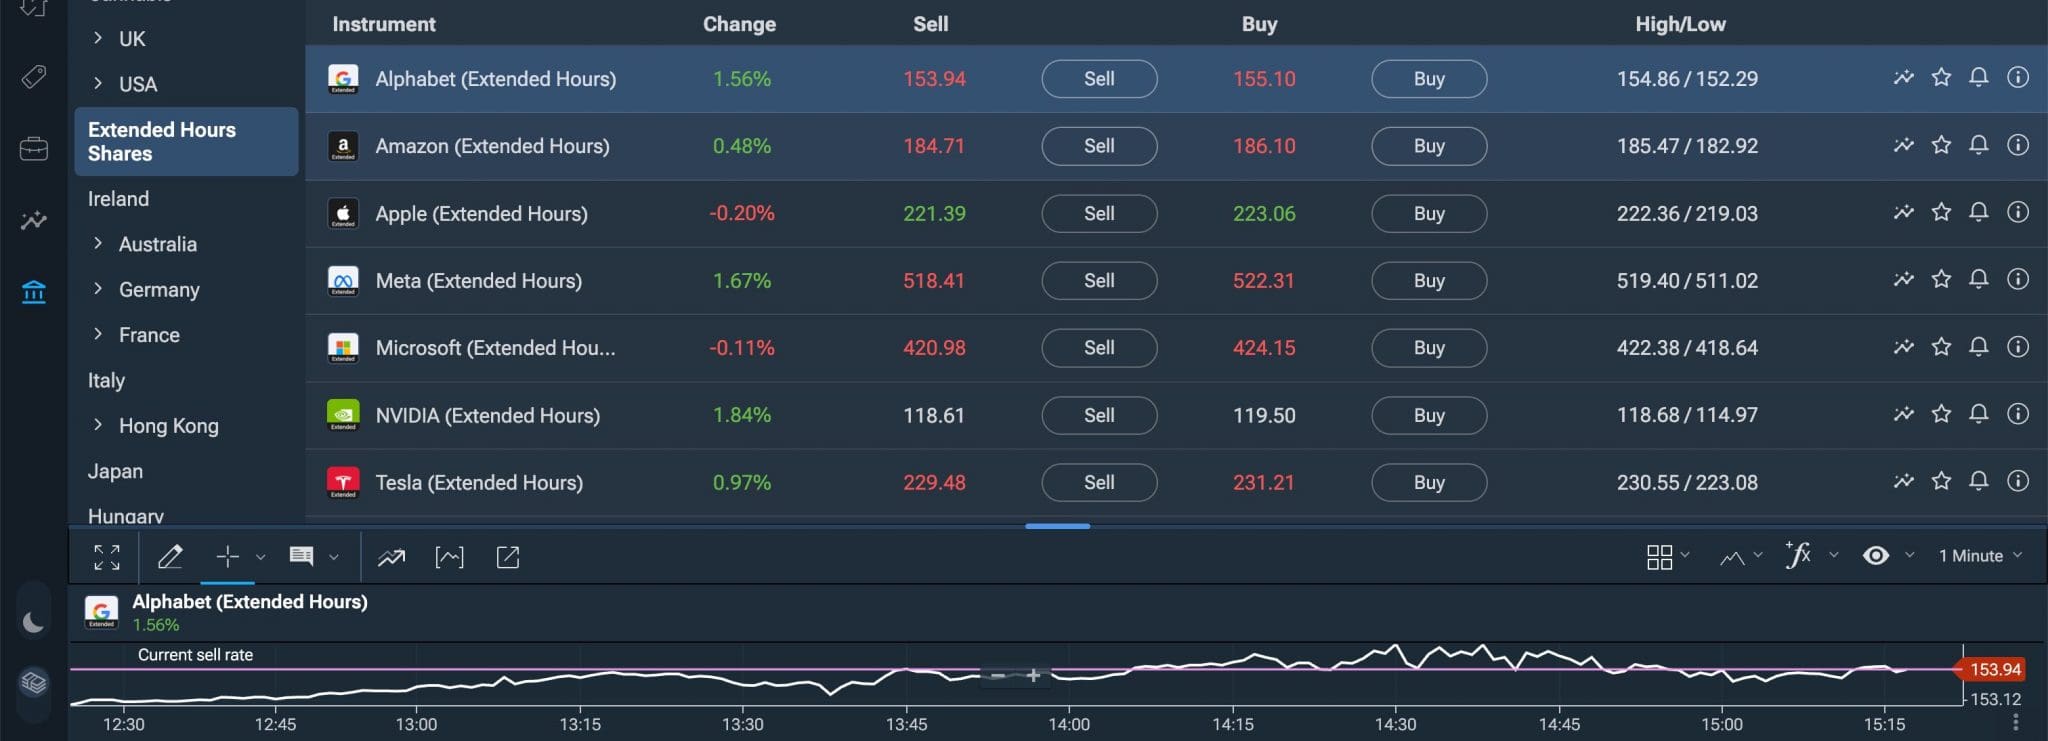The width and height of the screenshot is (2048, 741).
Task: Open chart icon in Meta row
Action: 1903,279
